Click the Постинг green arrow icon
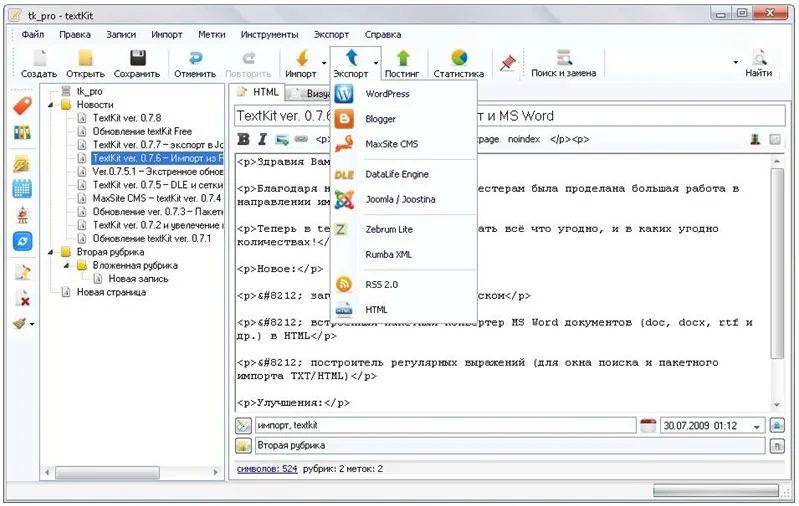This screenshot has width=799, height=506. 402,58
